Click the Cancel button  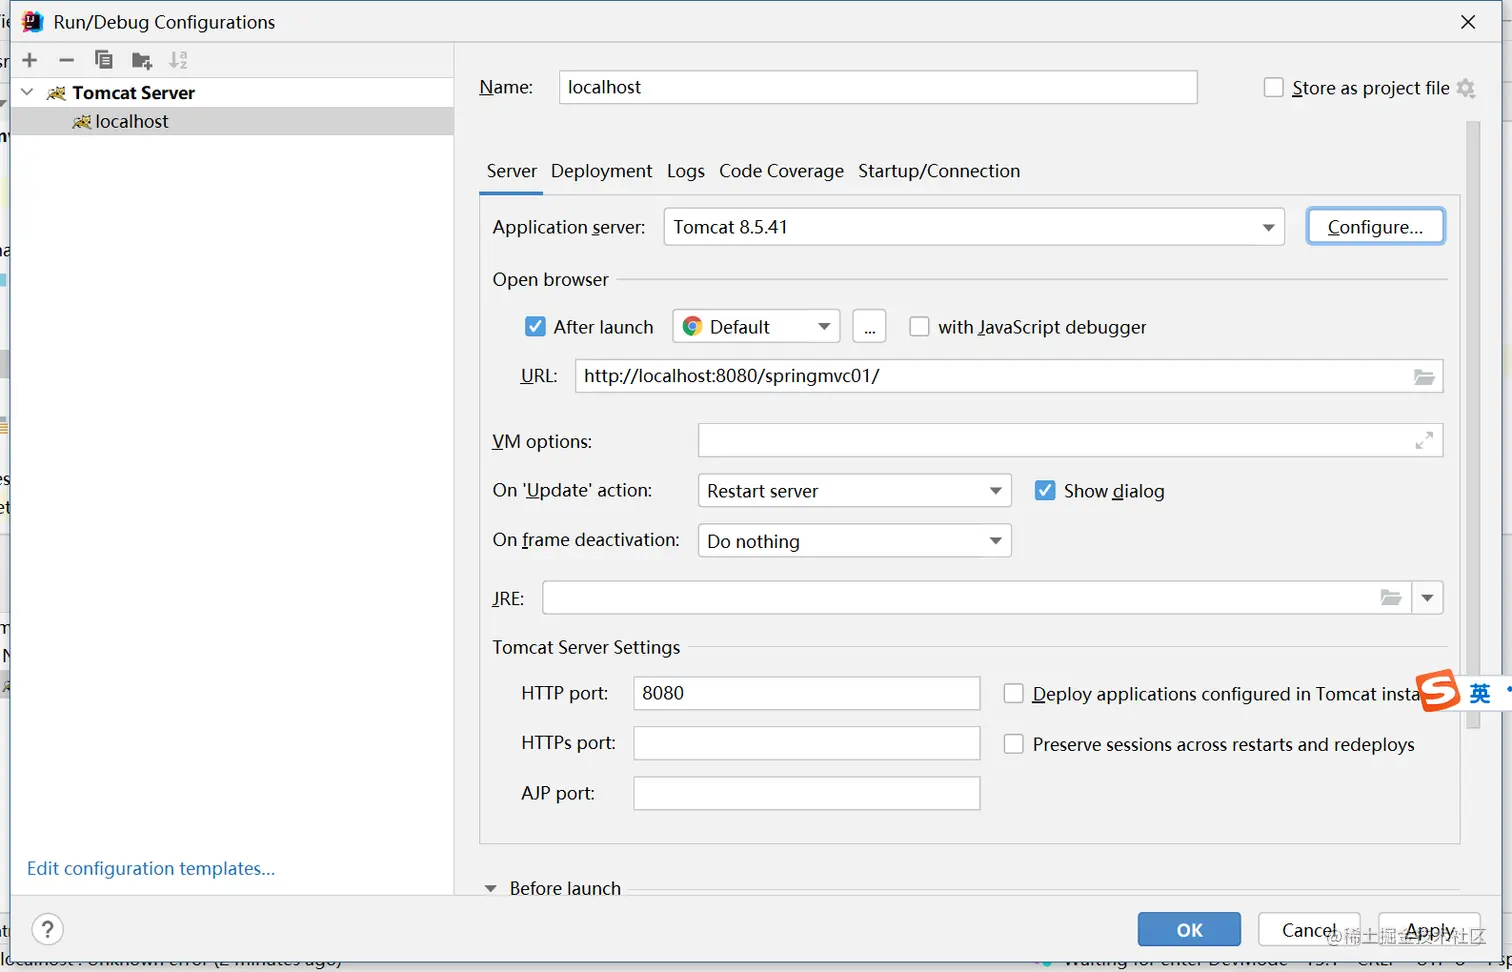point(1309,930)
